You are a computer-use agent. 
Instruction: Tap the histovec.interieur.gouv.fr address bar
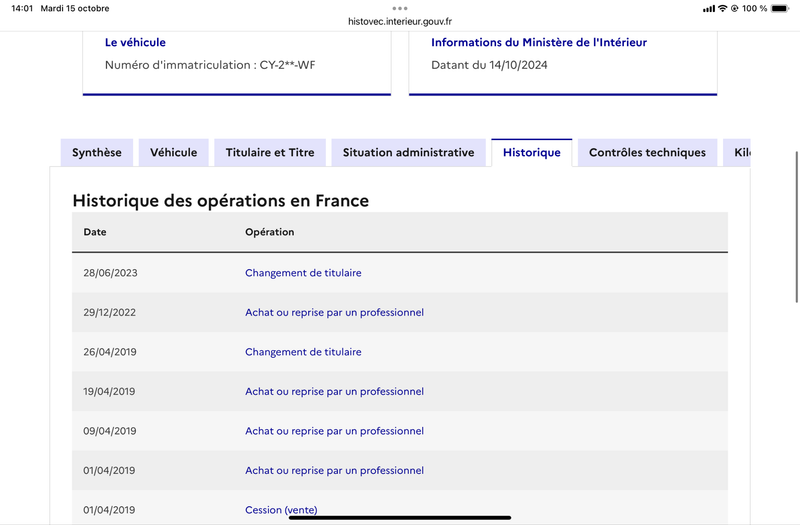click(400, 21)
